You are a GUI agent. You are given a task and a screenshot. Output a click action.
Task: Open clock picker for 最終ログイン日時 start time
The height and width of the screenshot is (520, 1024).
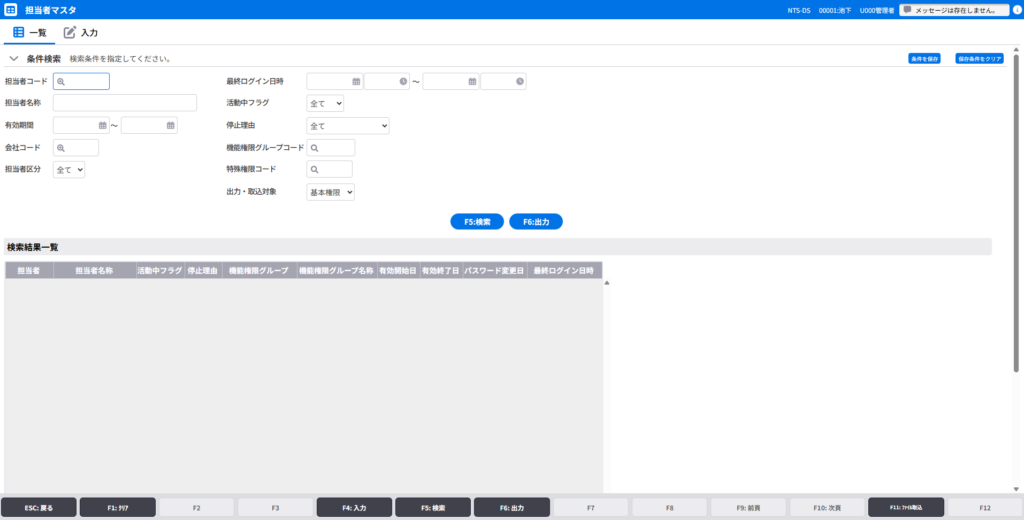point(403,82)
